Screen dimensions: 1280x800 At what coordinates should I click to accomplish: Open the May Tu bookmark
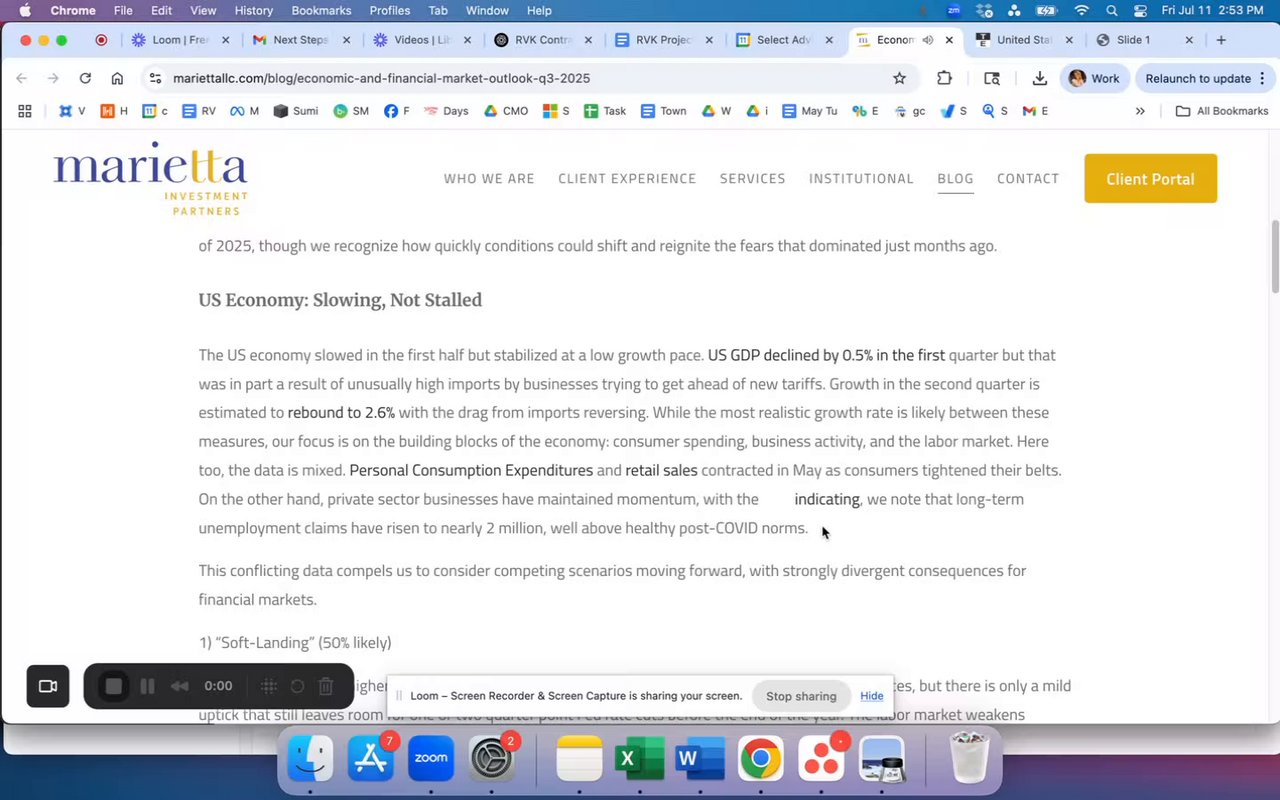(x=810, y=111)
